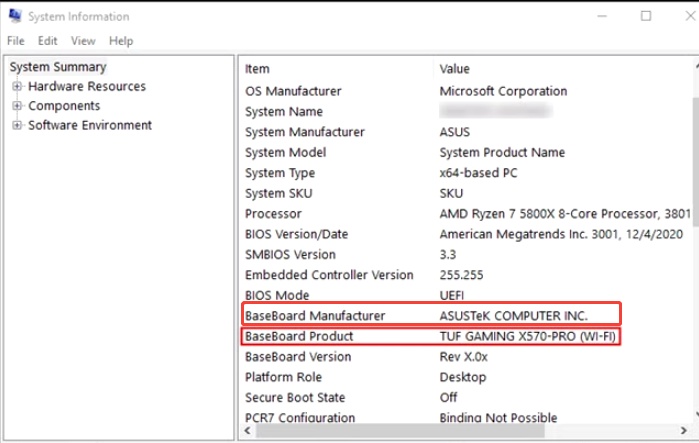
Task: Expand the Components node
Action: point(16,106)
